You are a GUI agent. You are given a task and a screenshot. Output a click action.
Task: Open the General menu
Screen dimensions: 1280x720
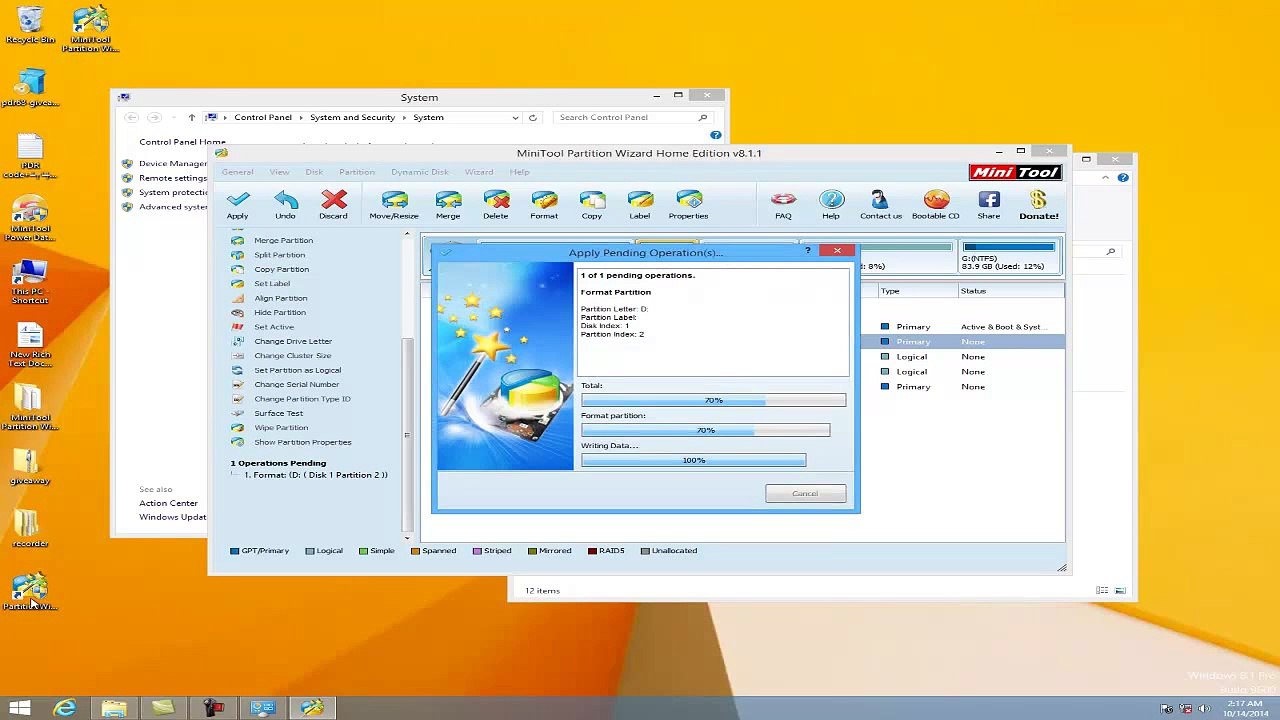(237, 172)
